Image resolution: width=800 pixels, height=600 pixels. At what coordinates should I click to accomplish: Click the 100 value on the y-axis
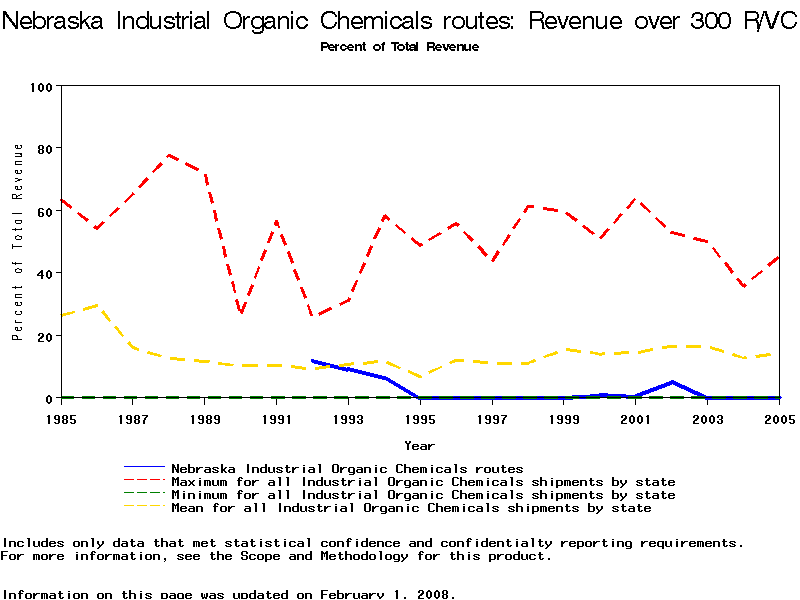[x=41, y=87]
